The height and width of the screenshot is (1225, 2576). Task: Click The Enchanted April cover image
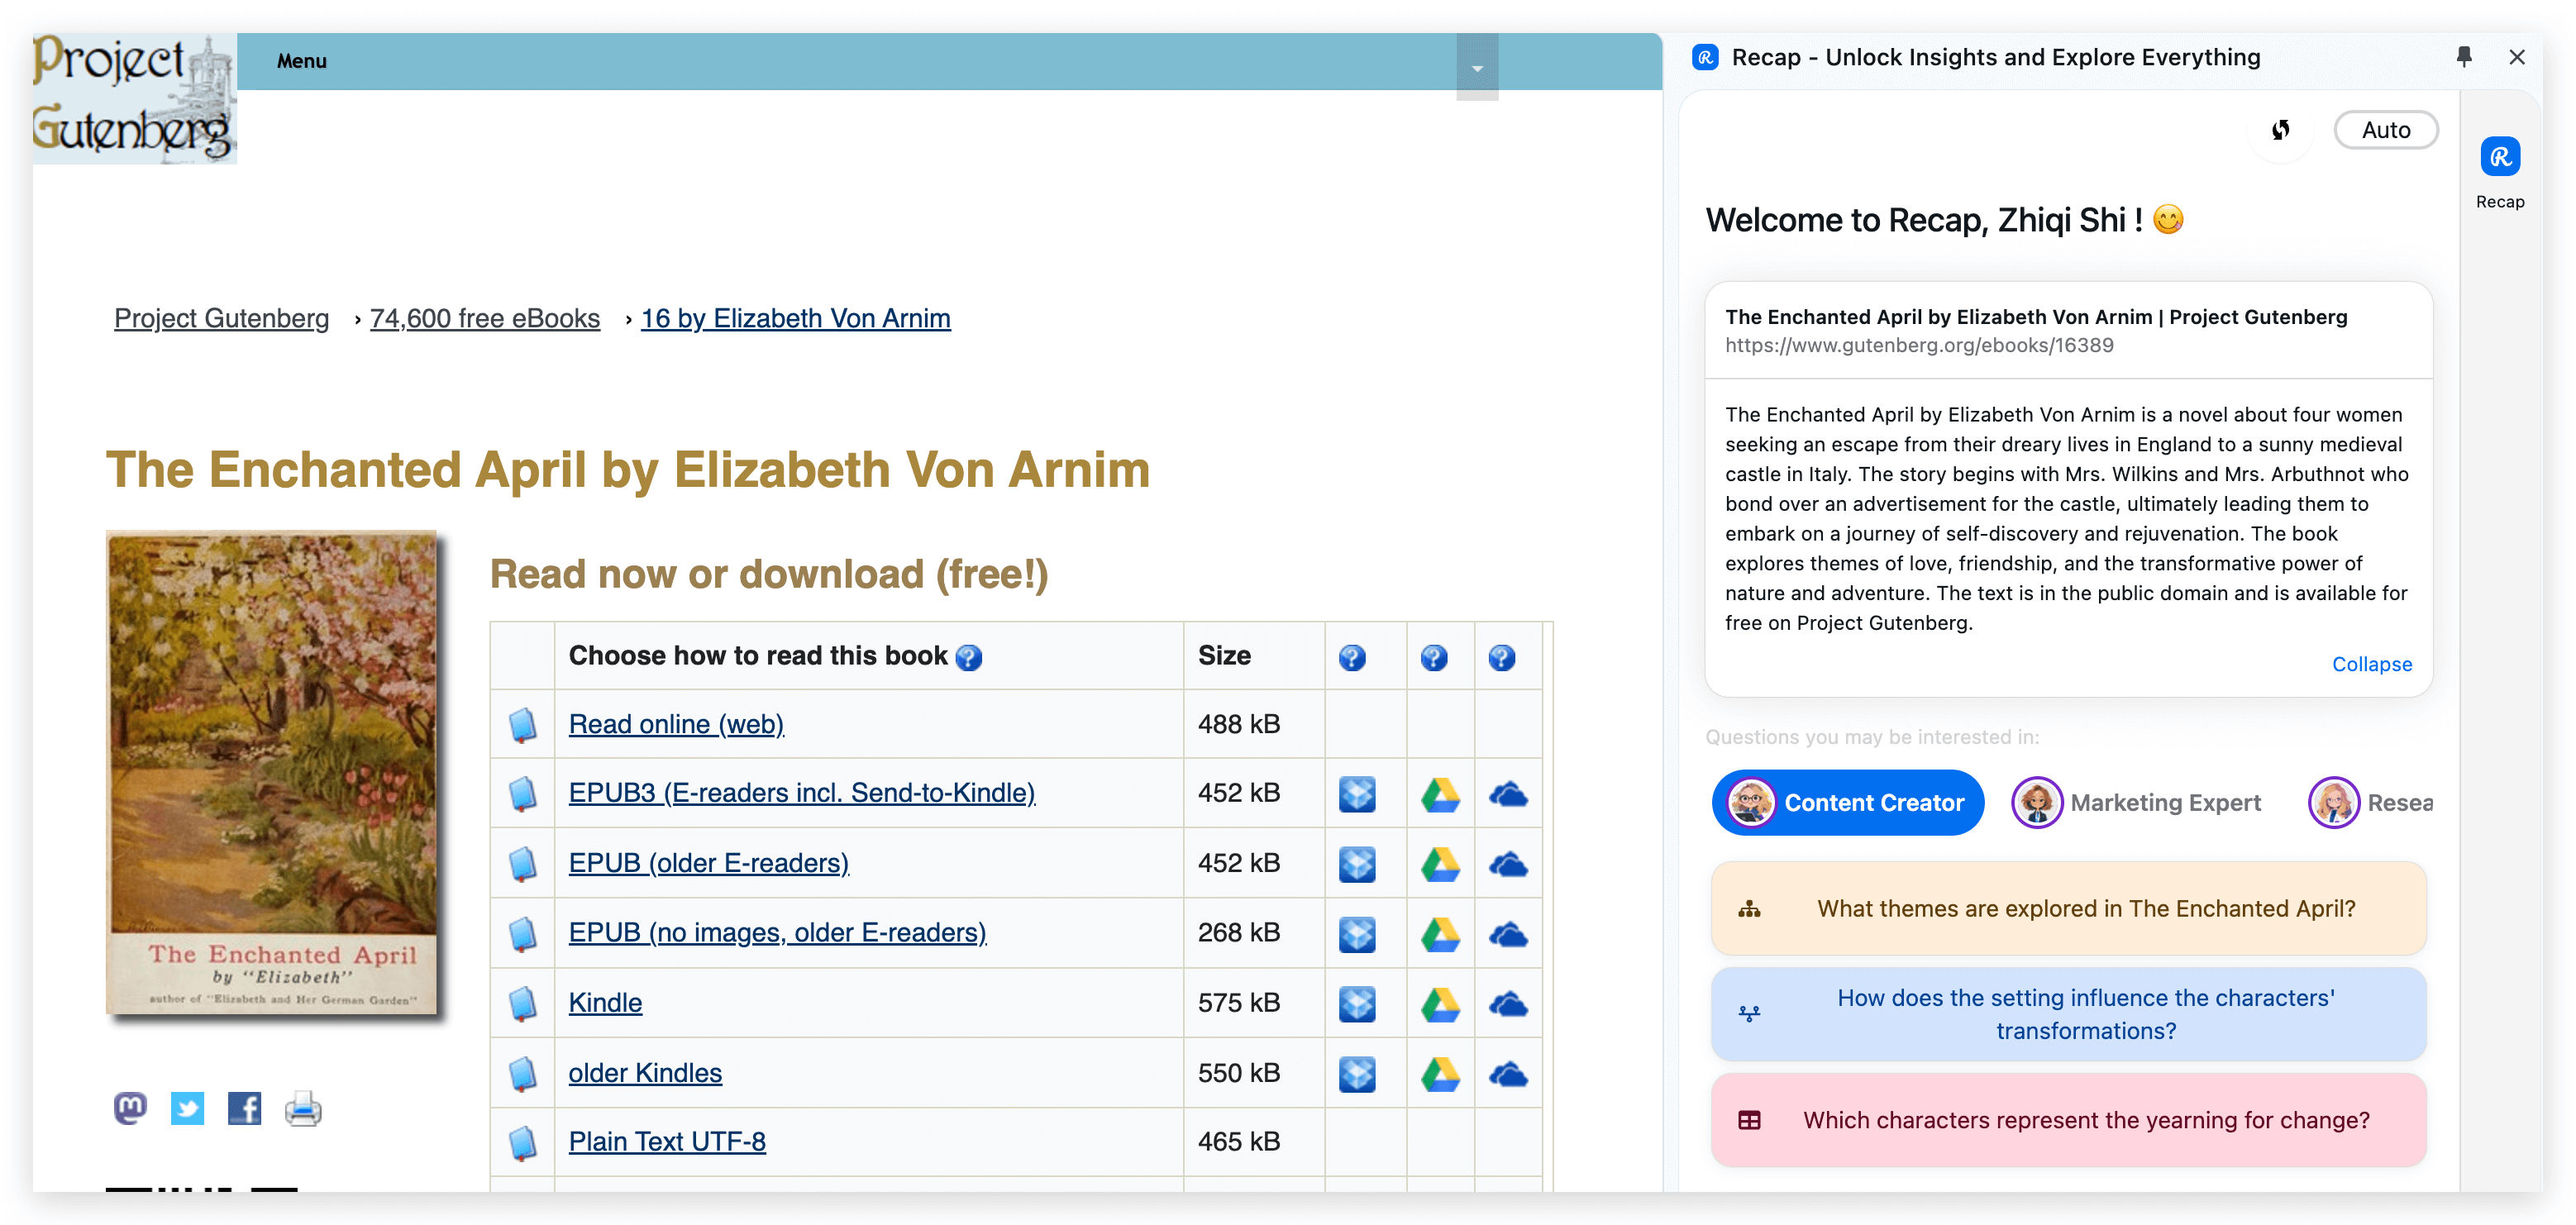tap(272, 772)
